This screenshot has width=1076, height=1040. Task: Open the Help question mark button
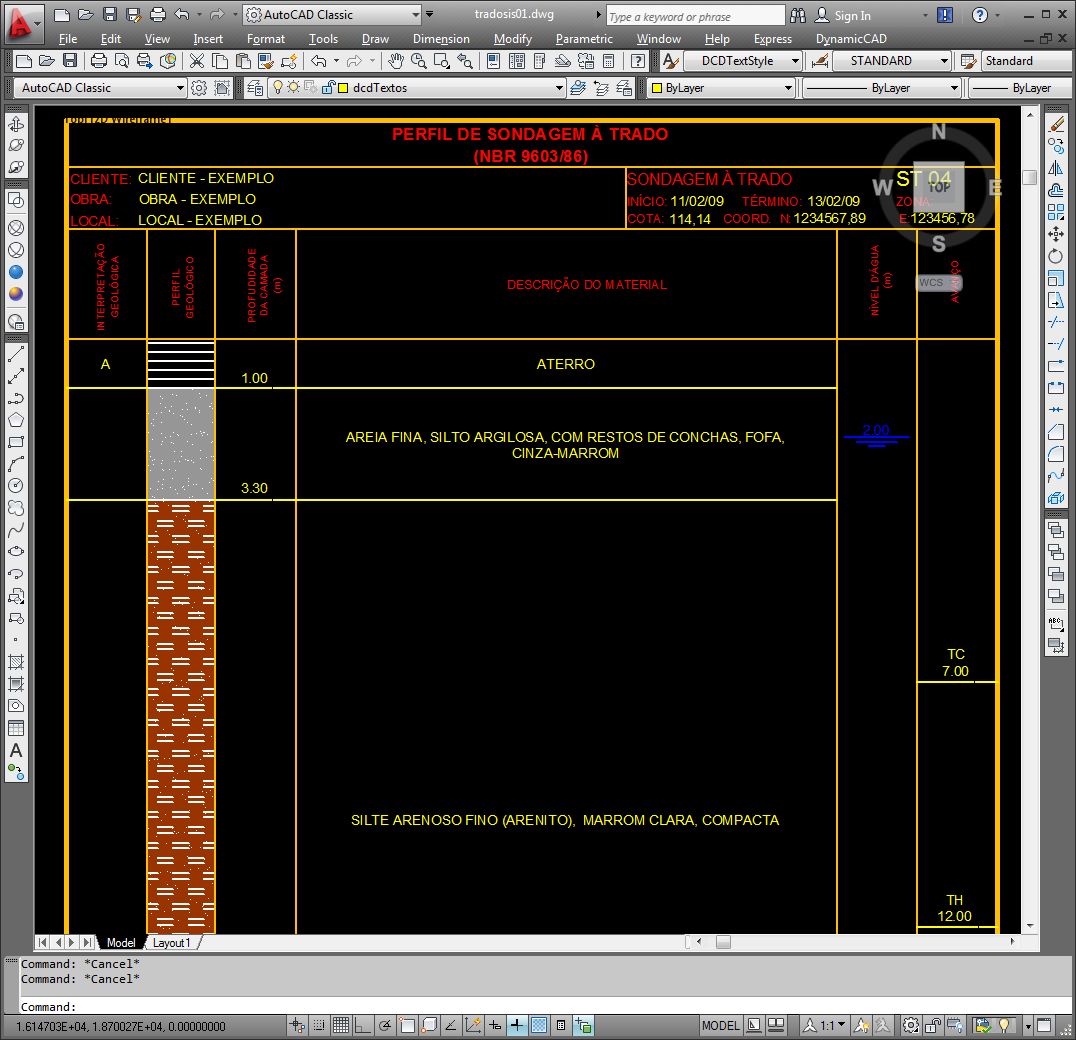(x=979, y=15)
